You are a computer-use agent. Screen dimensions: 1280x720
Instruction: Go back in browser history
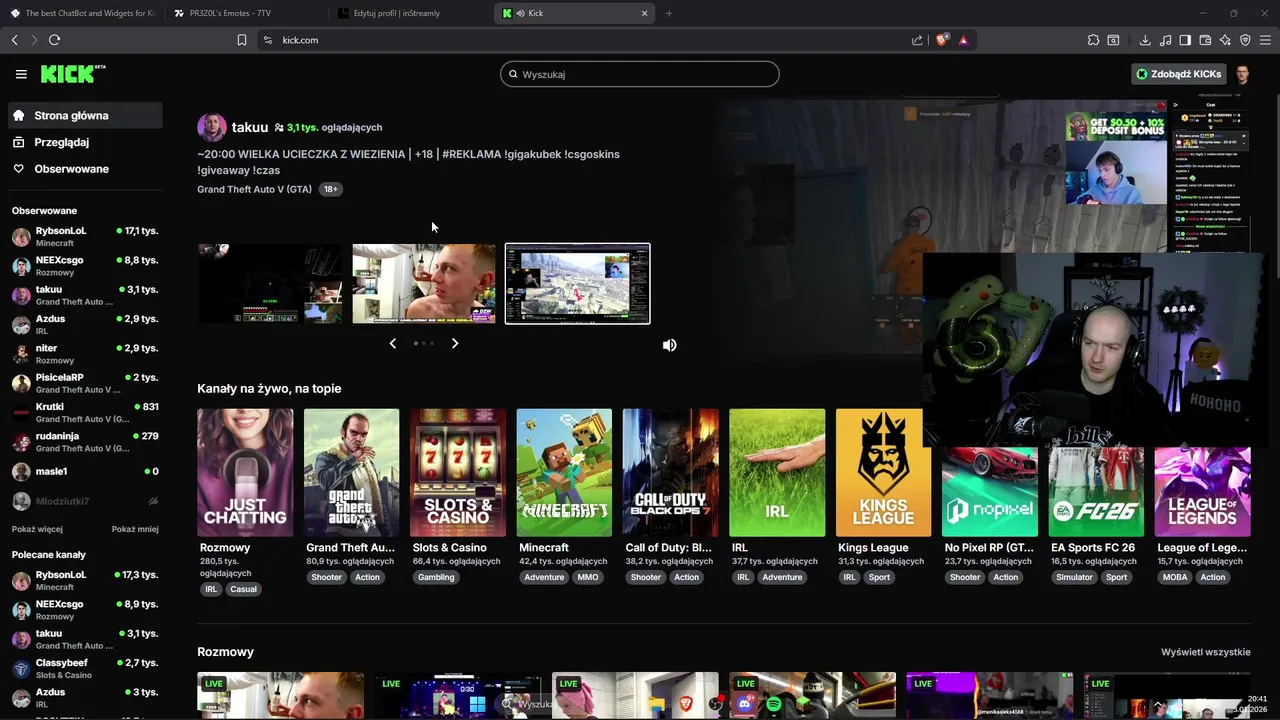(14, 40)
